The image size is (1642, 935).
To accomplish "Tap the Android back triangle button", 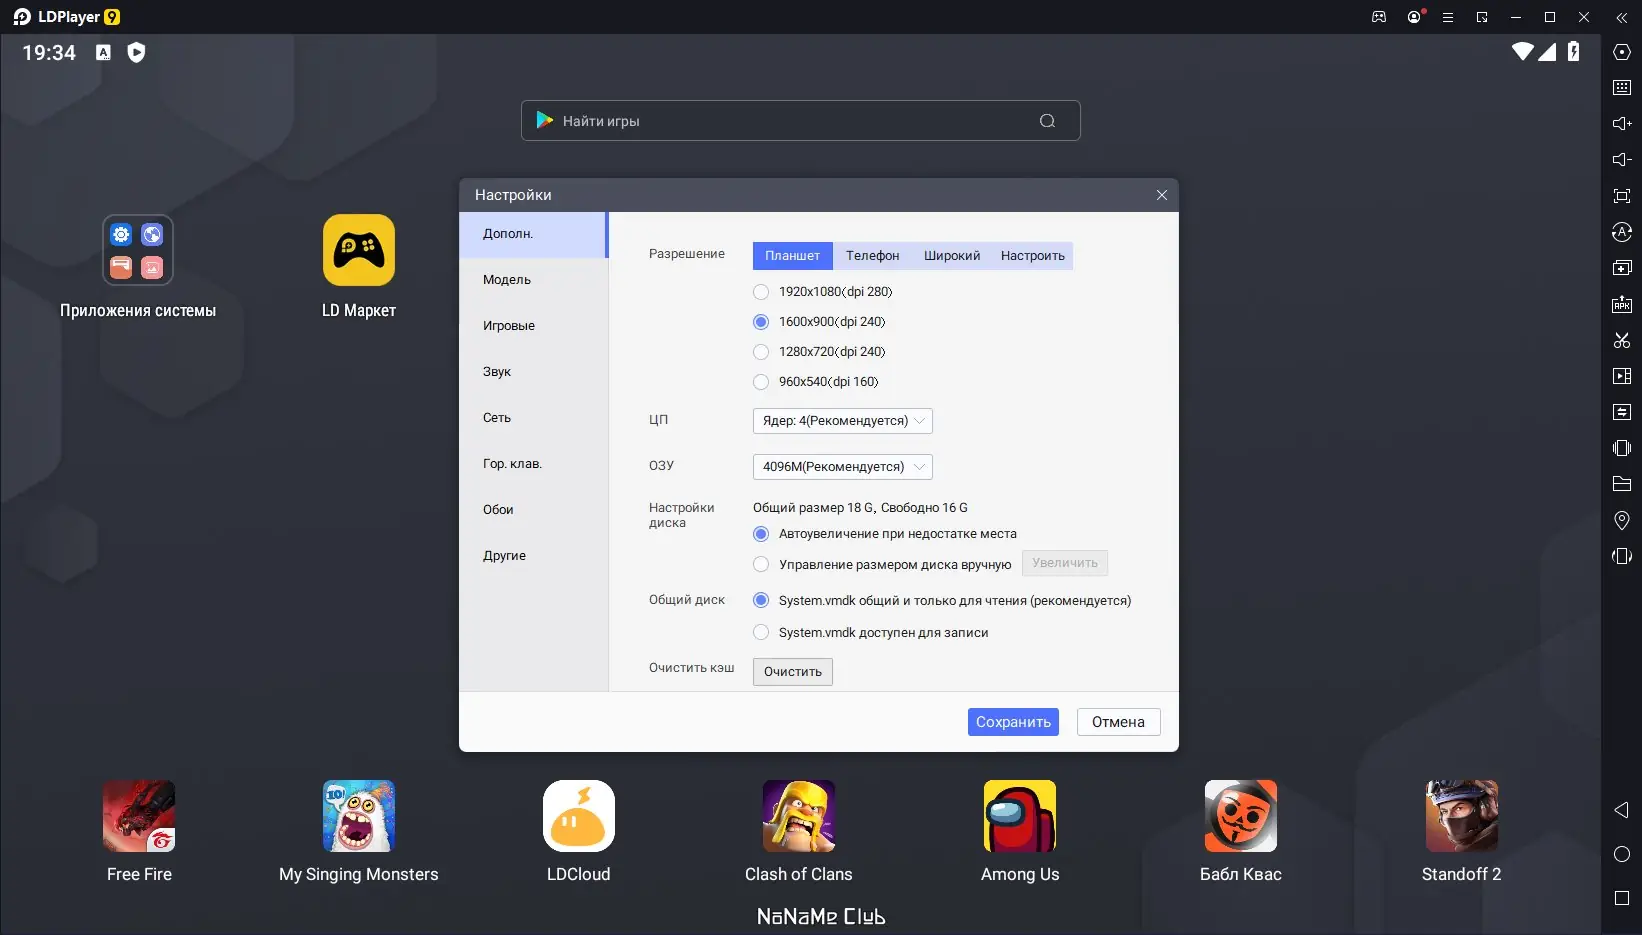I will pos(1622,810).
